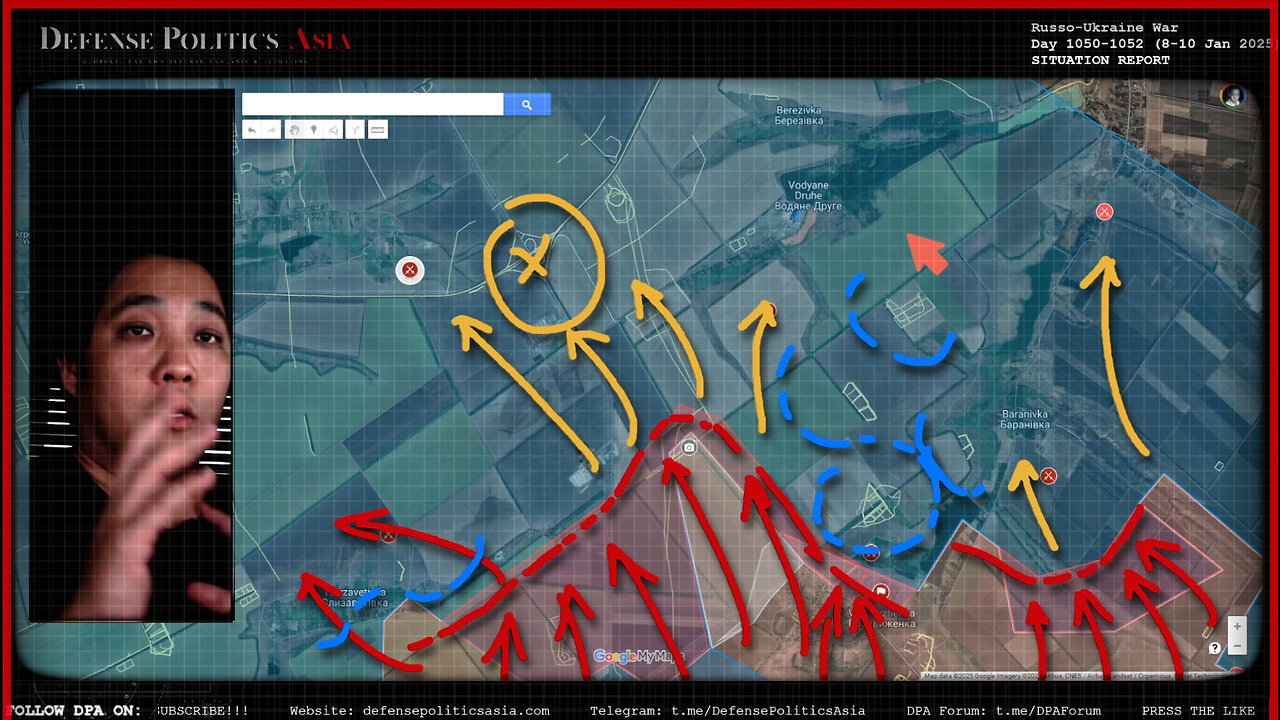Click the camera marker at red salient tip
Screen dimensions: 1280x720
pyautogui.click(x=688, y=448)
